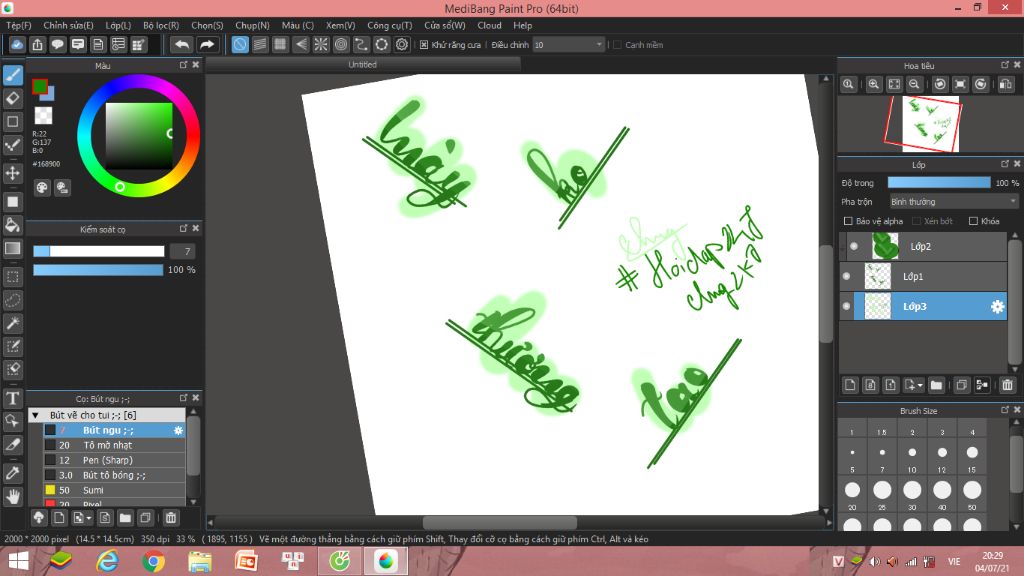Select the Tô mờ nhạt brush
1024x576 pixels.
coord(108,445)
